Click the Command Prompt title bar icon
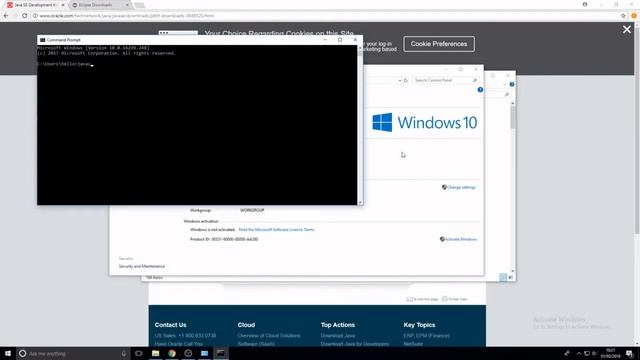The image size is (640, 360). click(42, 40)
